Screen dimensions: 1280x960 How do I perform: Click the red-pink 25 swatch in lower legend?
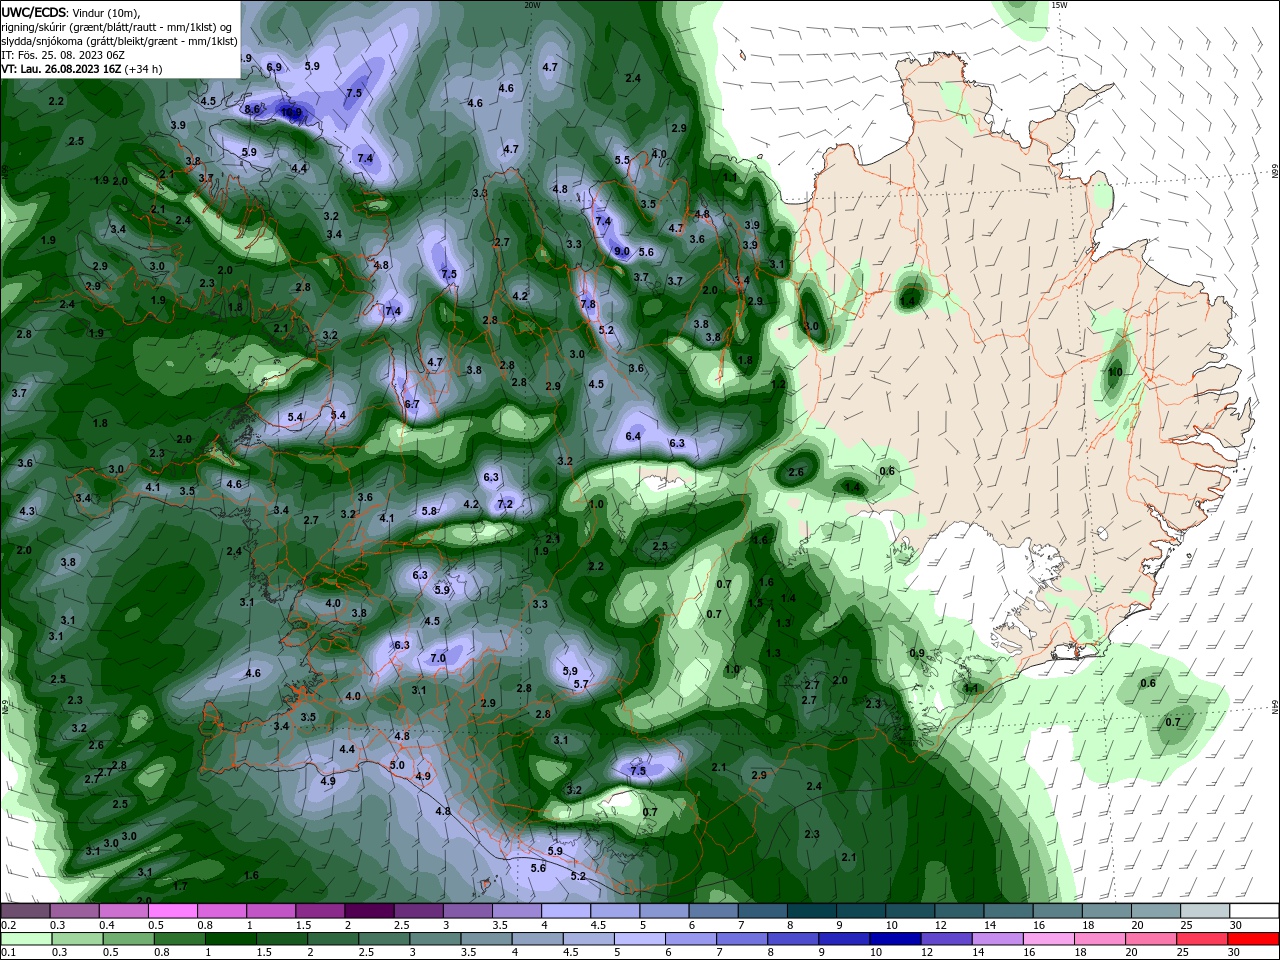[1202, 940]
